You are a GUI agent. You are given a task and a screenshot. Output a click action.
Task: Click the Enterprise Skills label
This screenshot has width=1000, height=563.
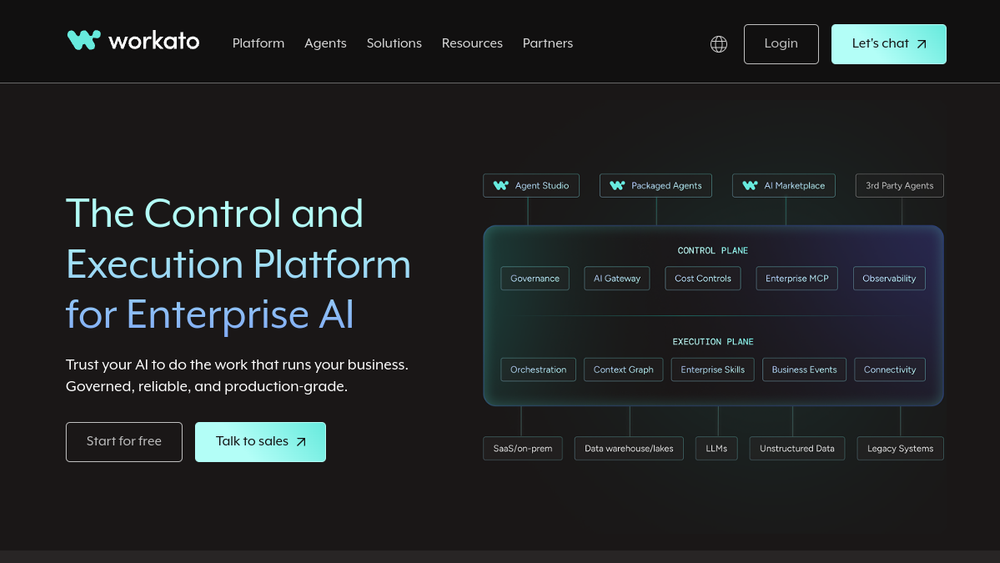click(712, 370)
